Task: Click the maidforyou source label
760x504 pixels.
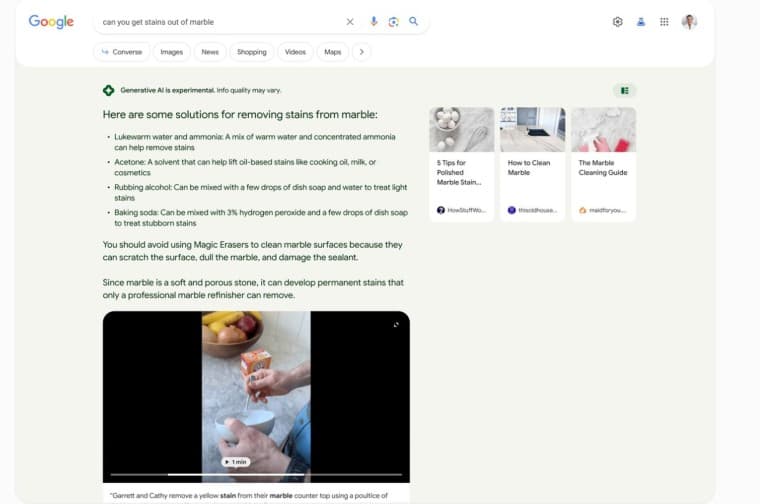Action: coord(602,210)
